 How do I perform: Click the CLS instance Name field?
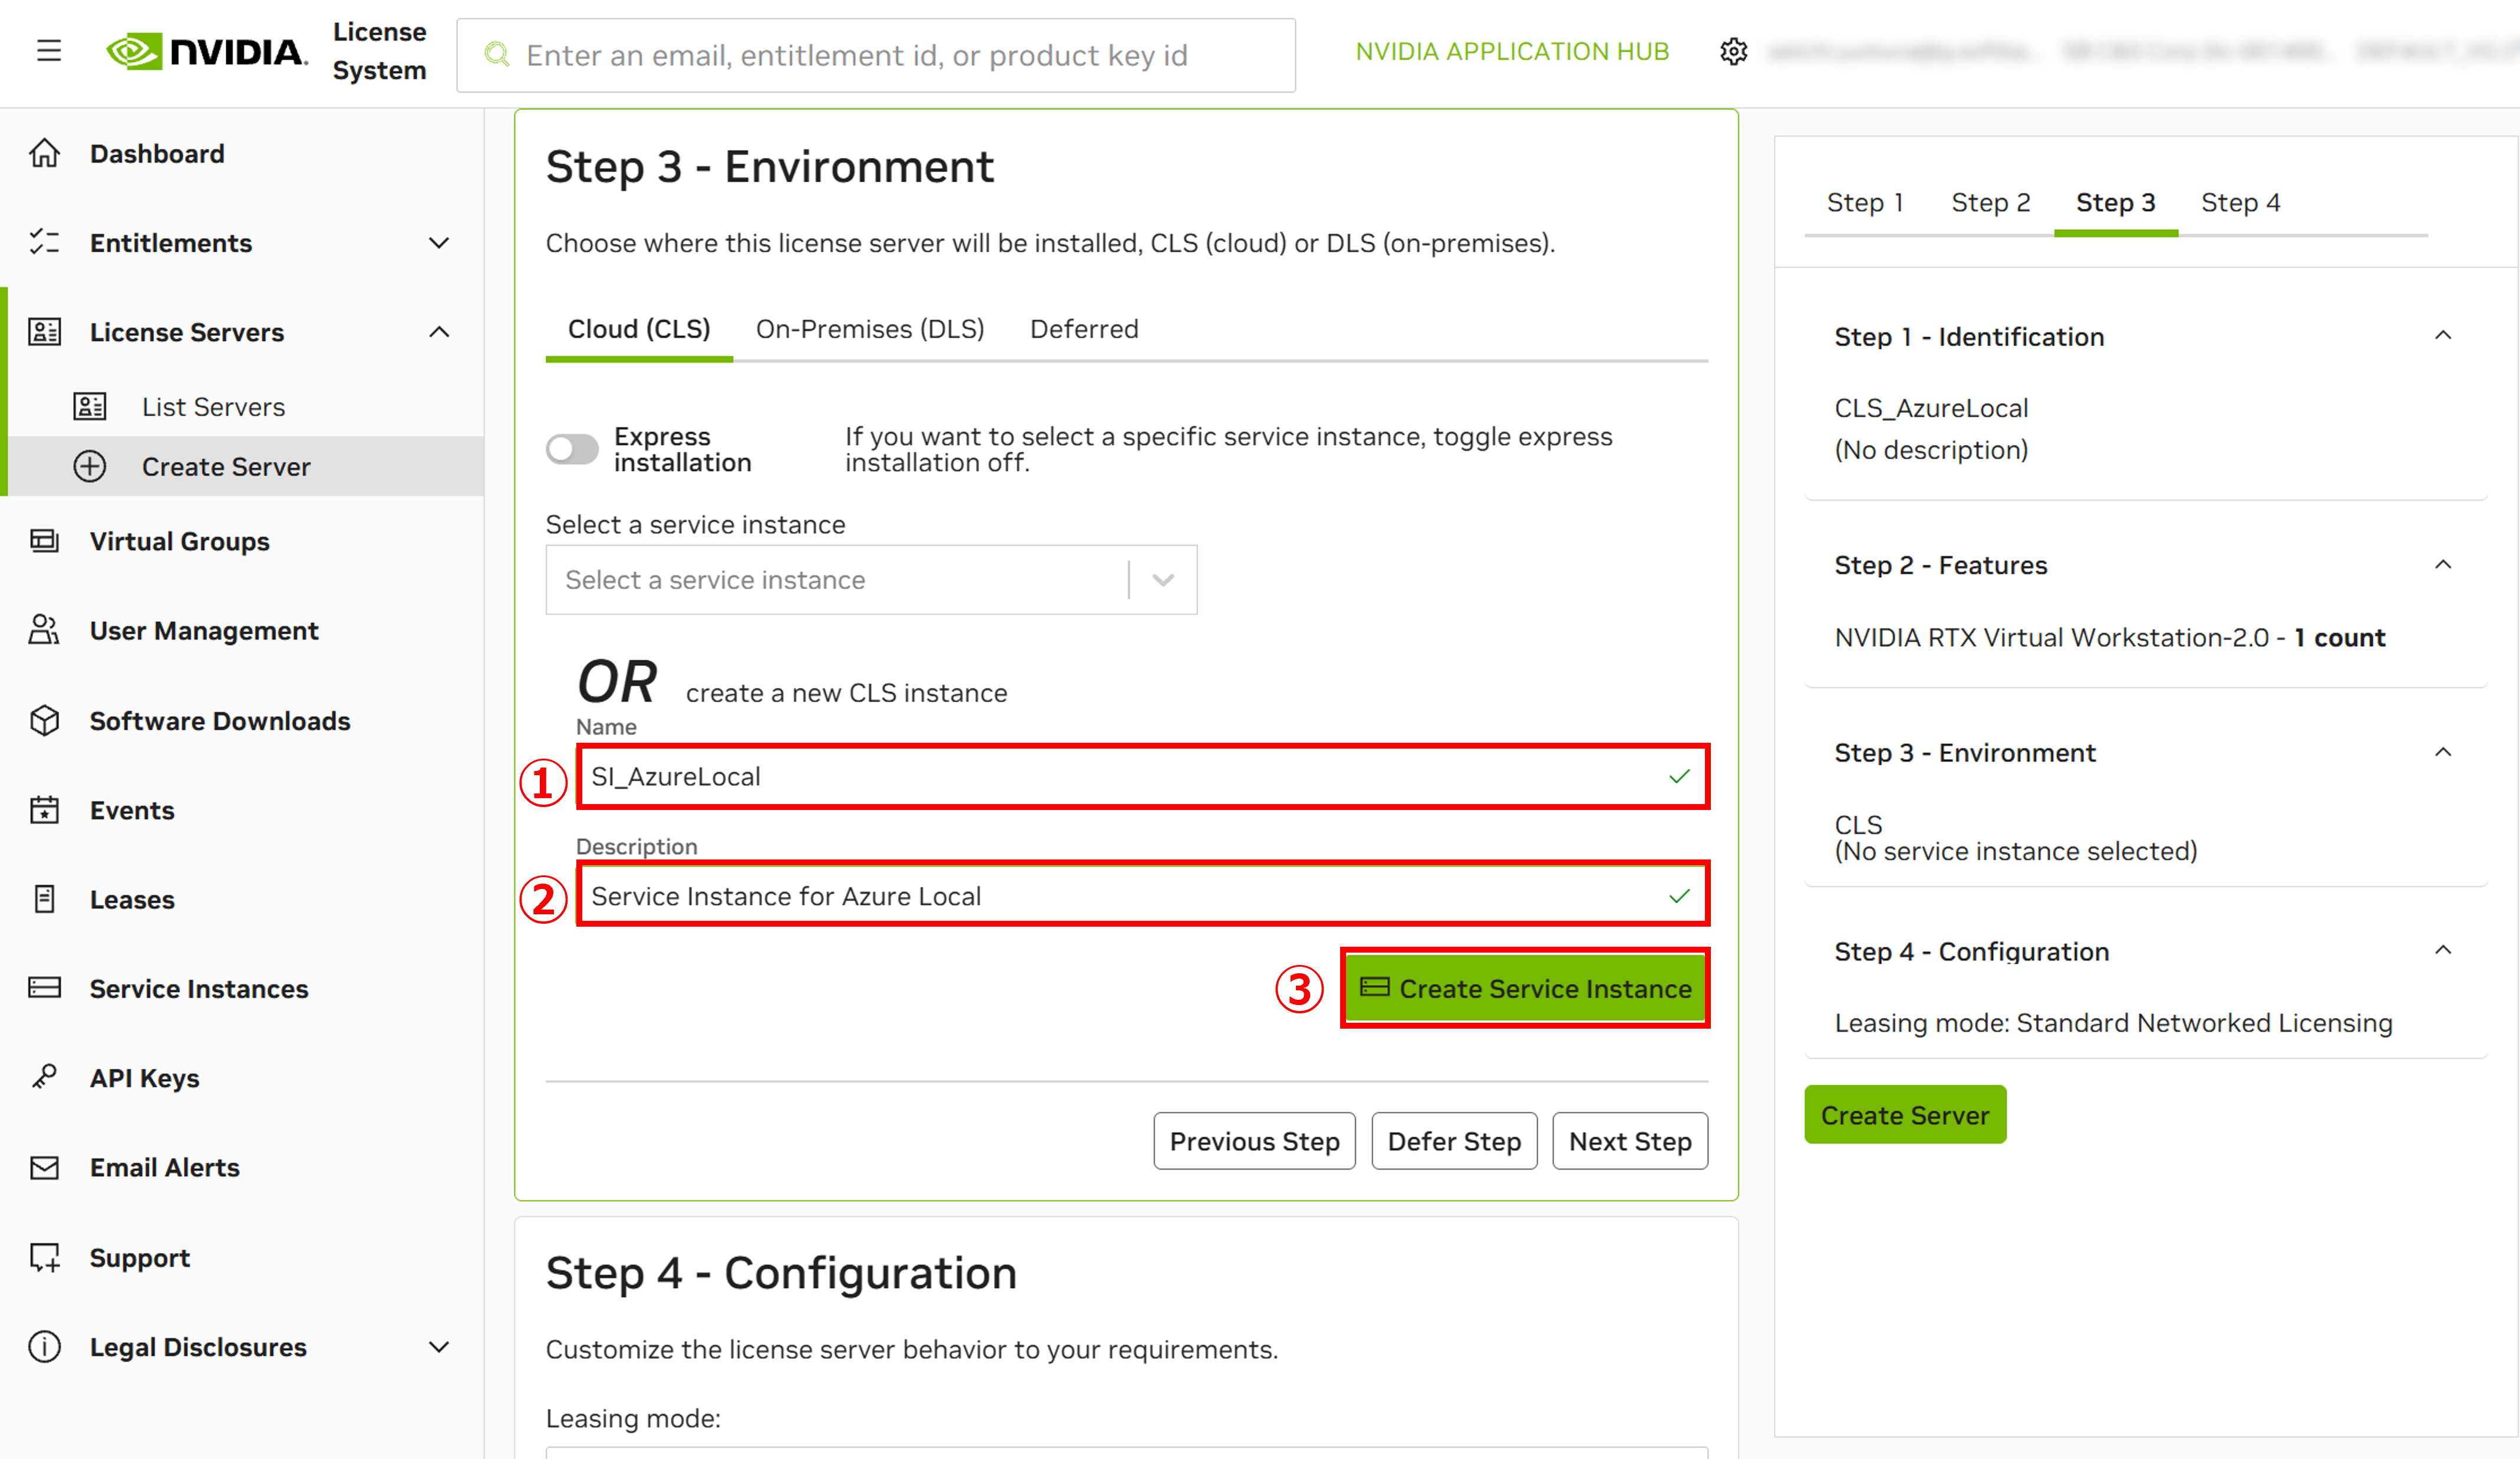[x=1143, y=776]
